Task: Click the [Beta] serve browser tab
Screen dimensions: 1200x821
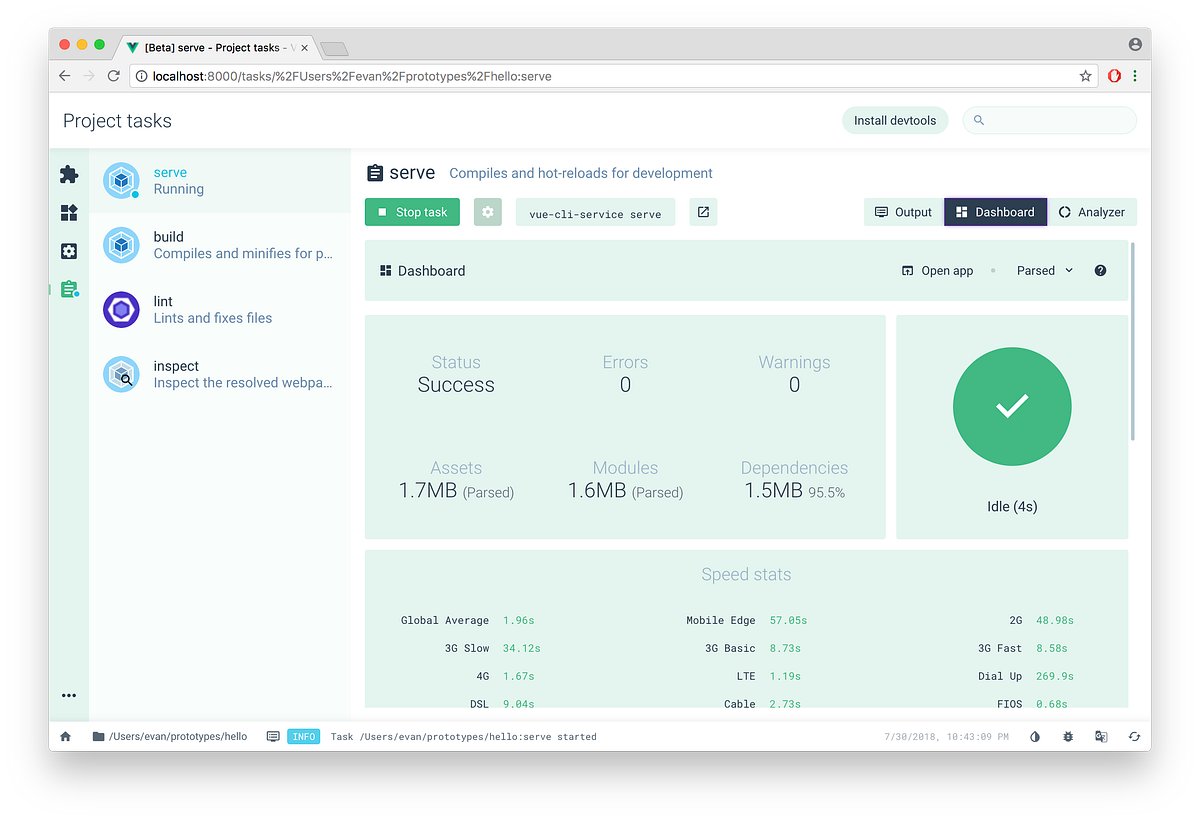Action: coord(216,47)
